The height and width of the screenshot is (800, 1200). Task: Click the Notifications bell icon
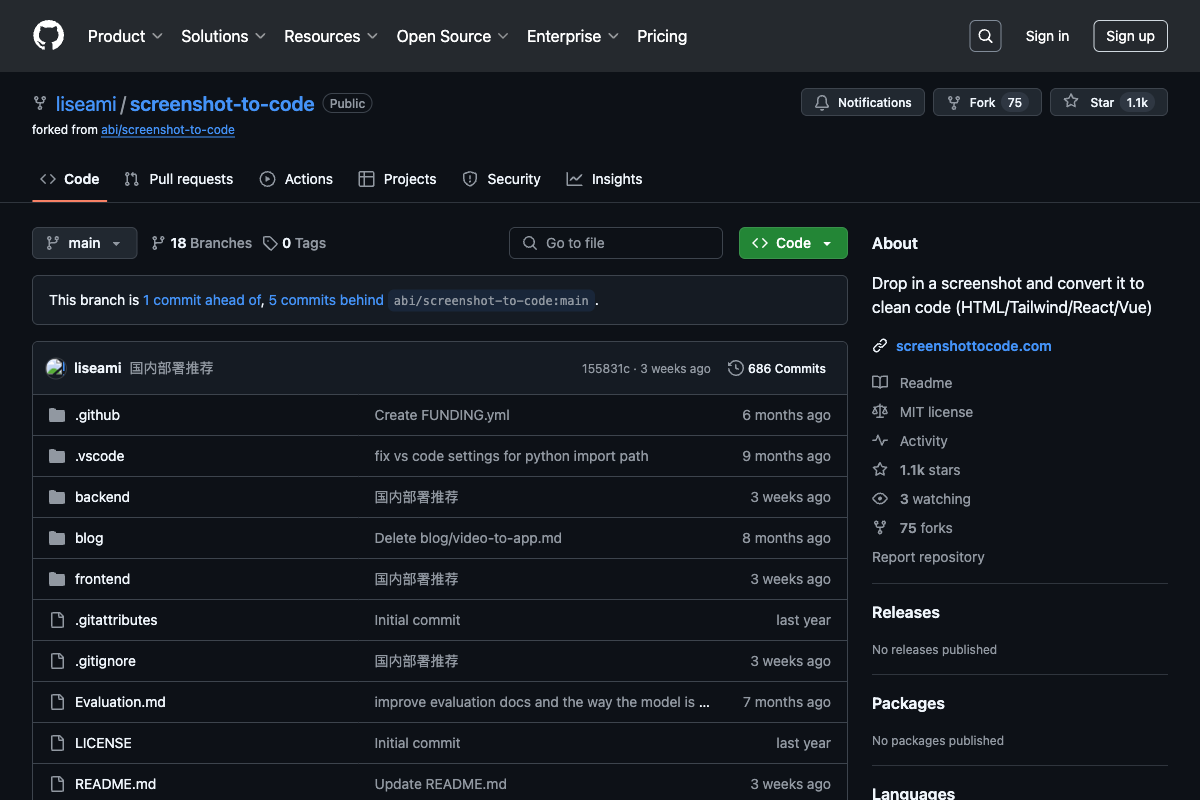[x=822, y=102]
